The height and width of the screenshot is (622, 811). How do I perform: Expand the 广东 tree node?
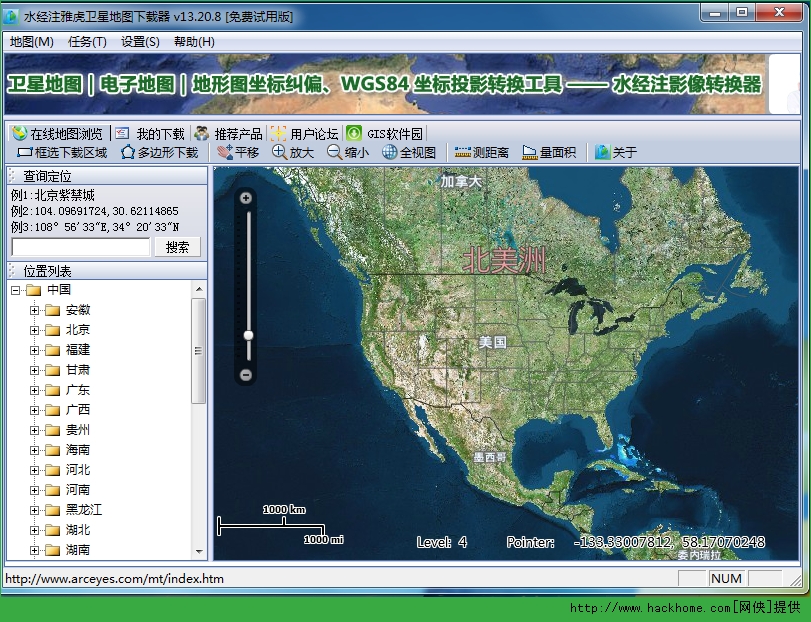(34, 390)
